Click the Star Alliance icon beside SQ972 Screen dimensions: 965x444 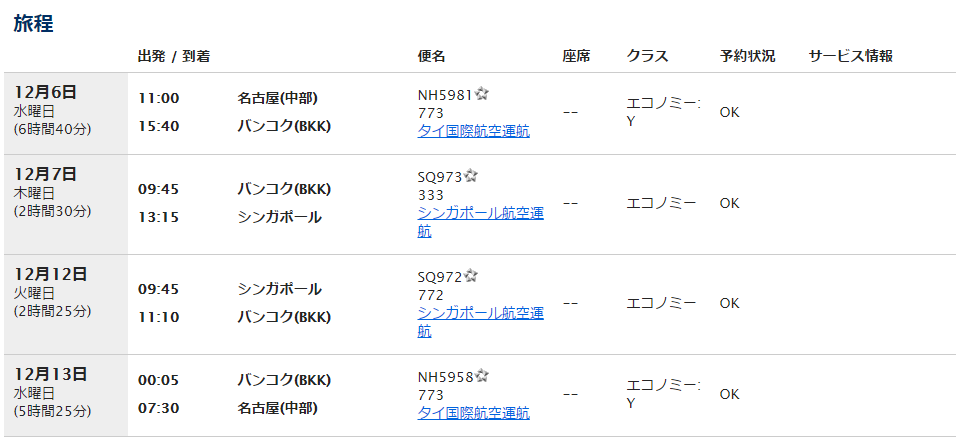471,276
